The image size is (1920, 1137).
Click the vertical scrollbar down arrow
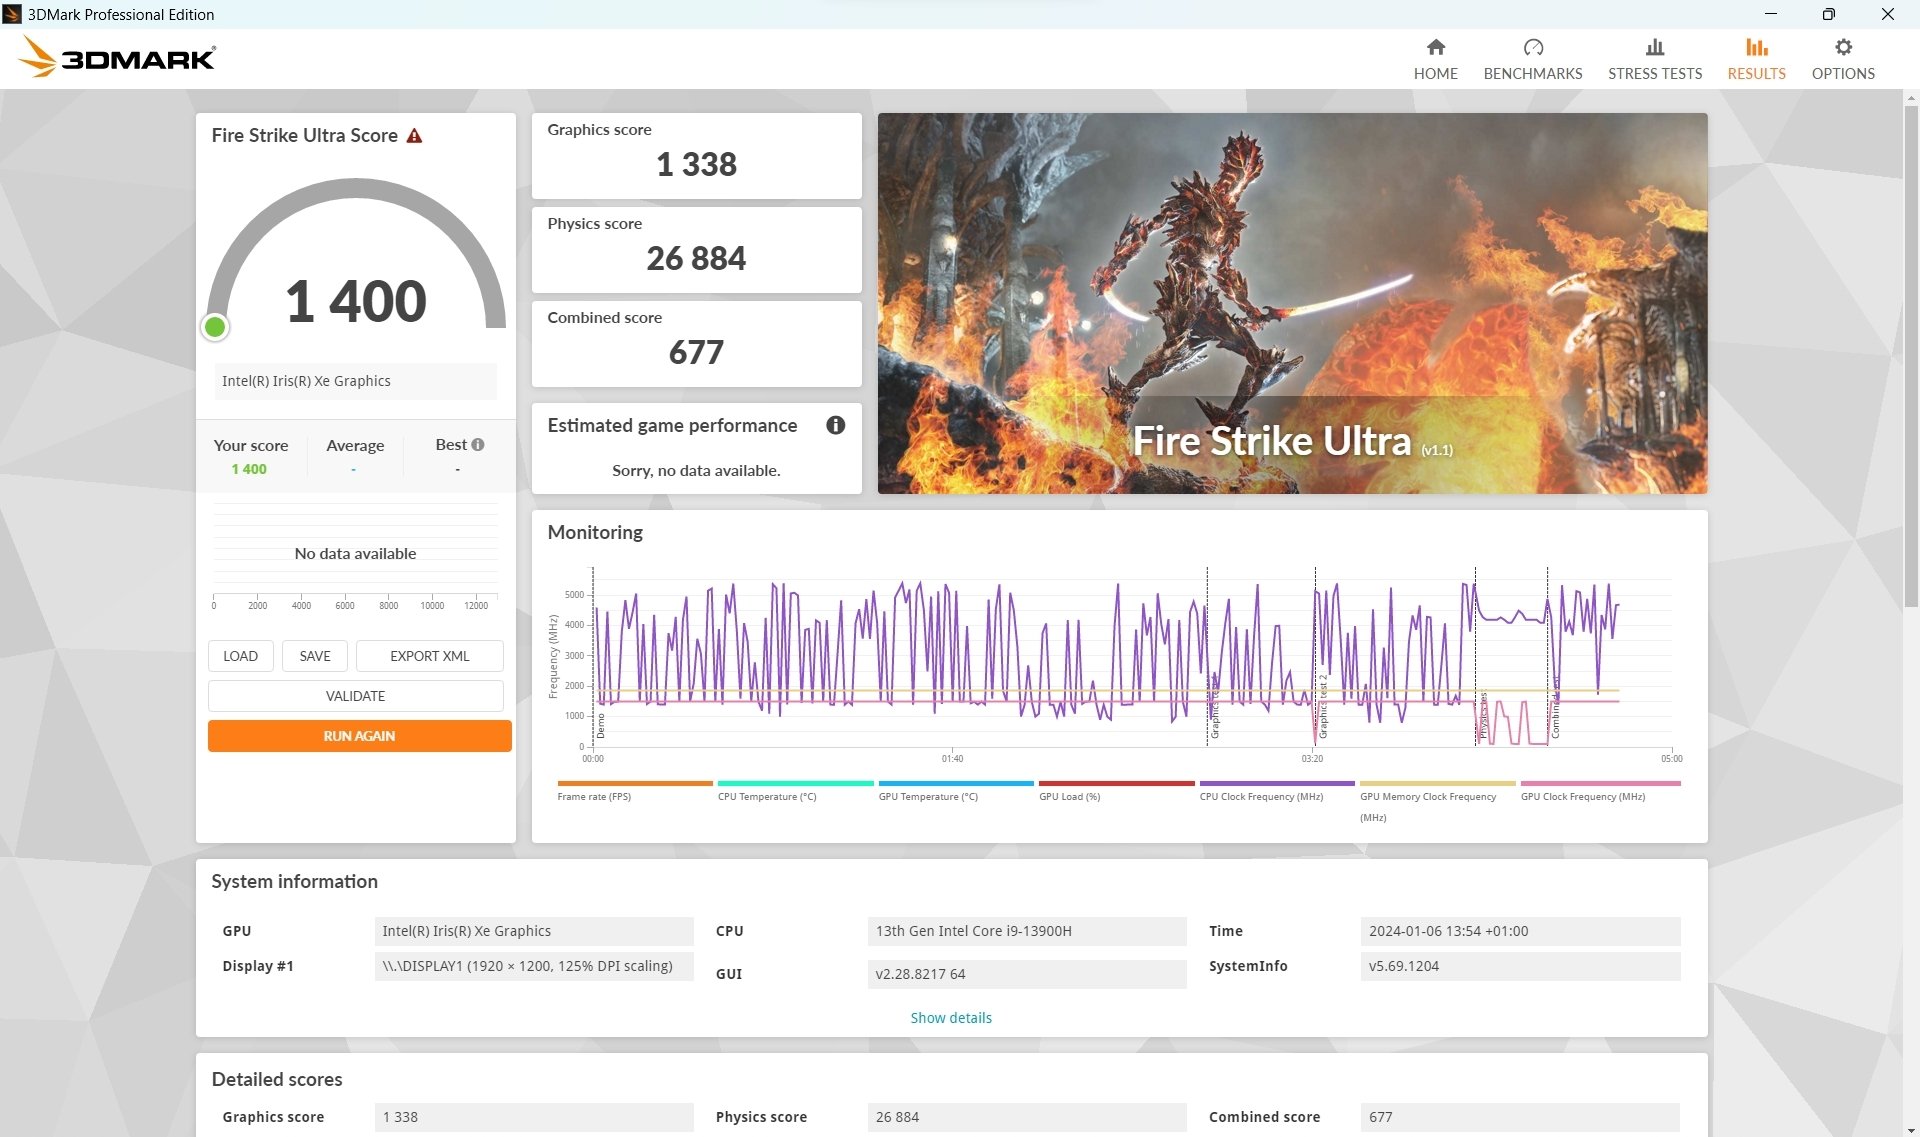[1911, 1129]
